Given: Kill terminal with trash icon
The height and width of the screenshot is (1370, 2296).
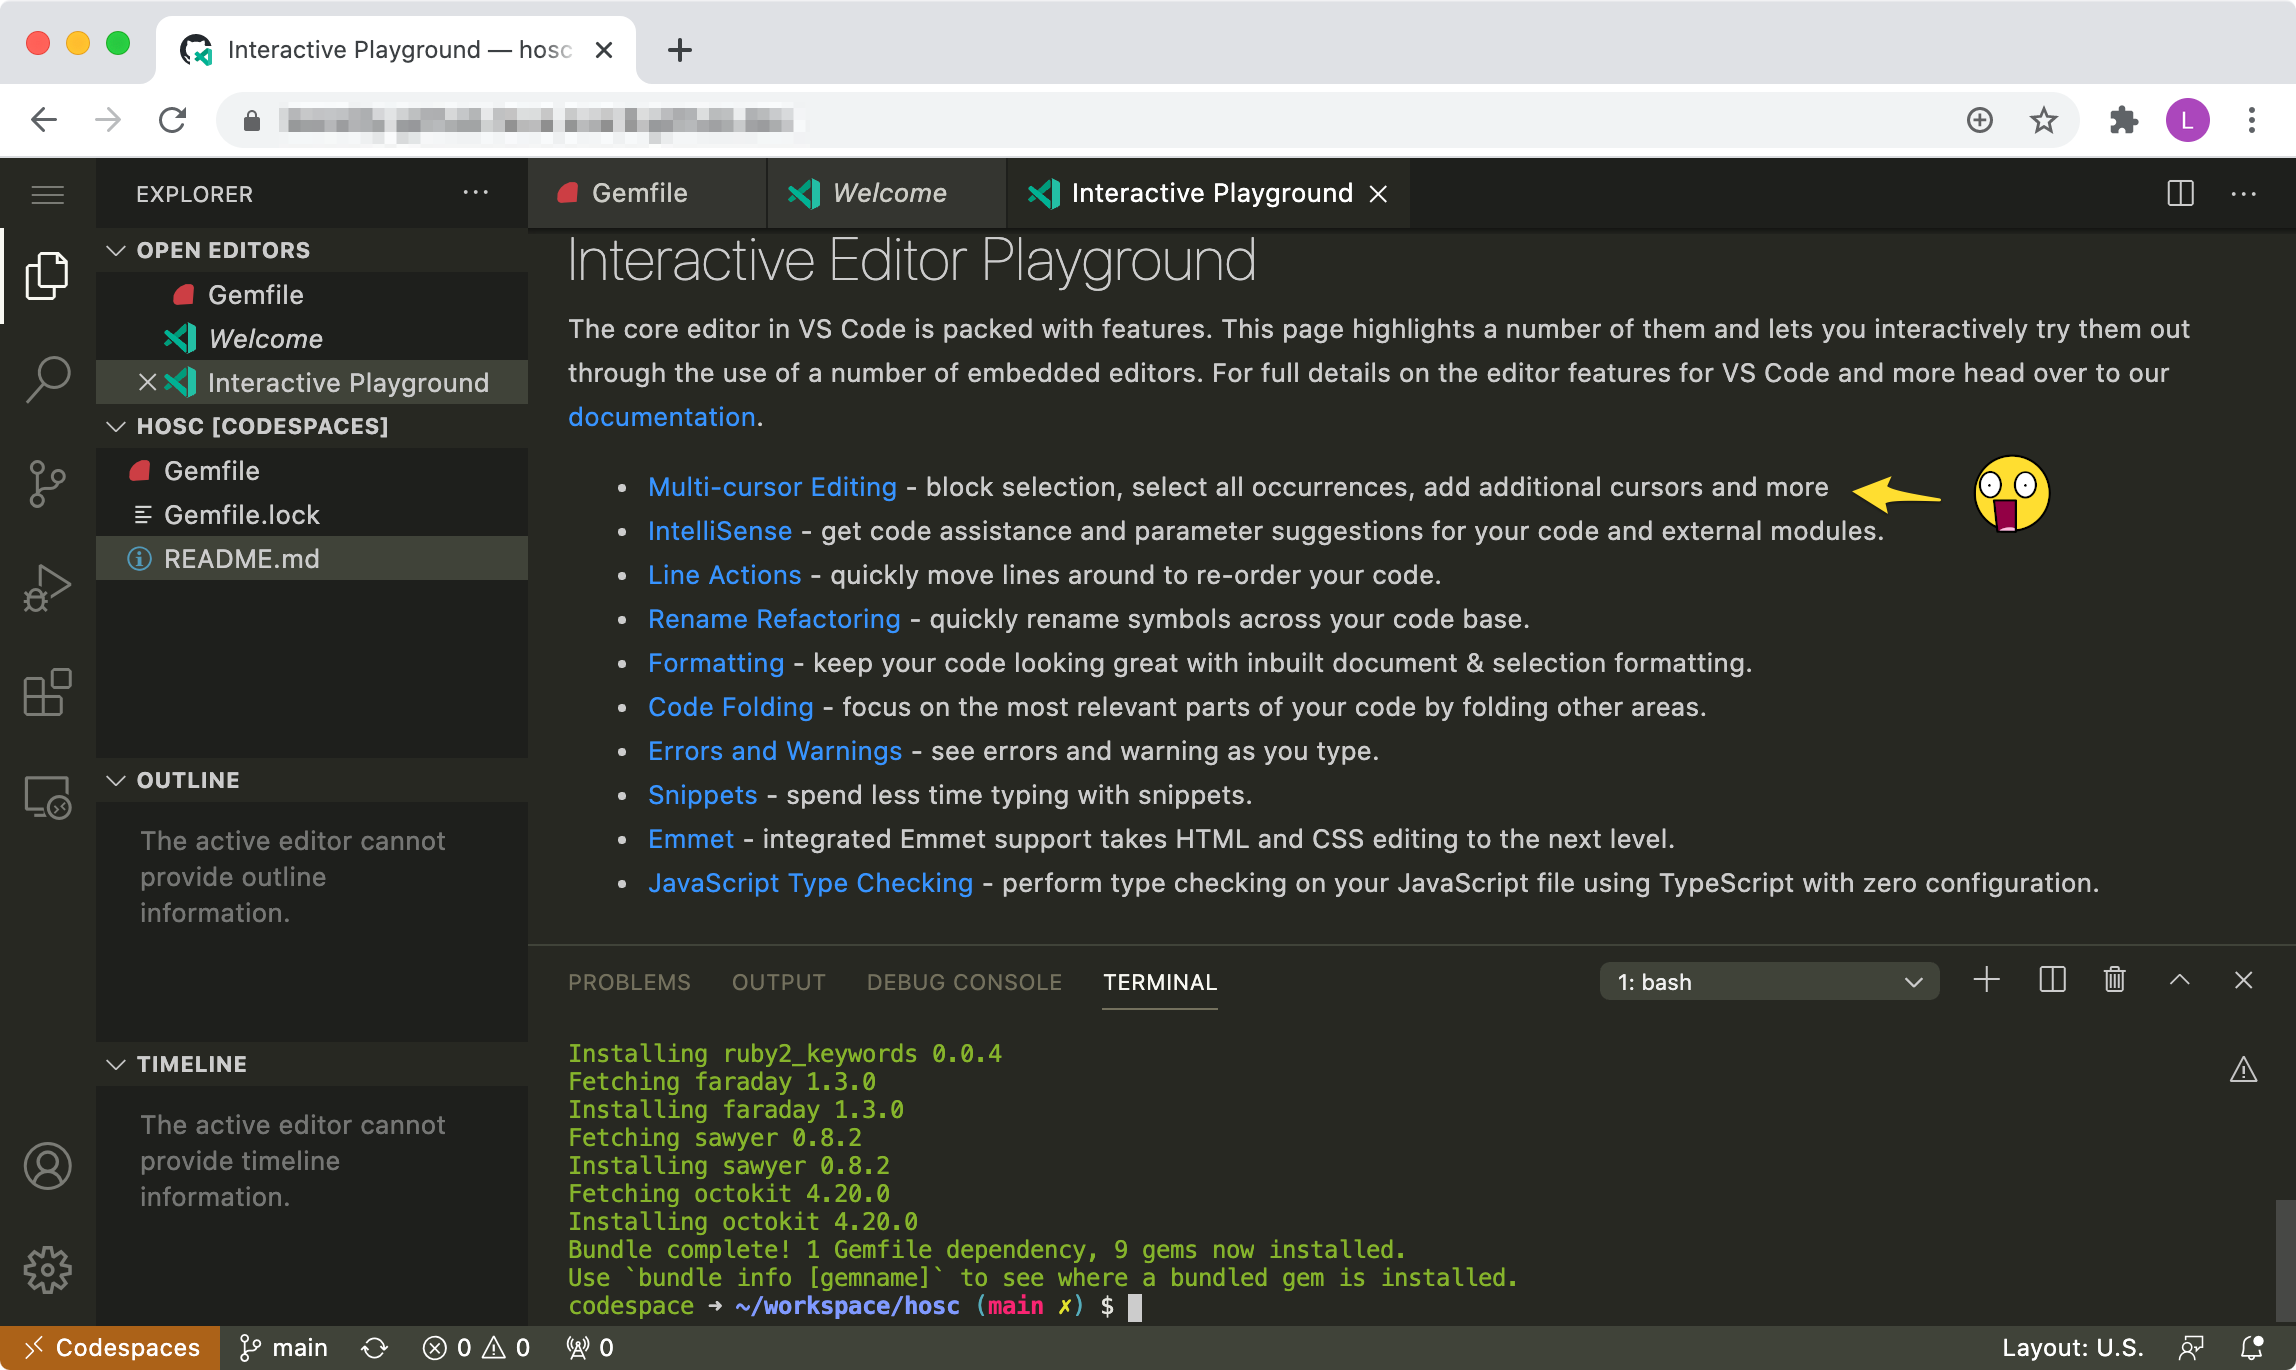Looking at the screenshot, I should click(2114, 980).
